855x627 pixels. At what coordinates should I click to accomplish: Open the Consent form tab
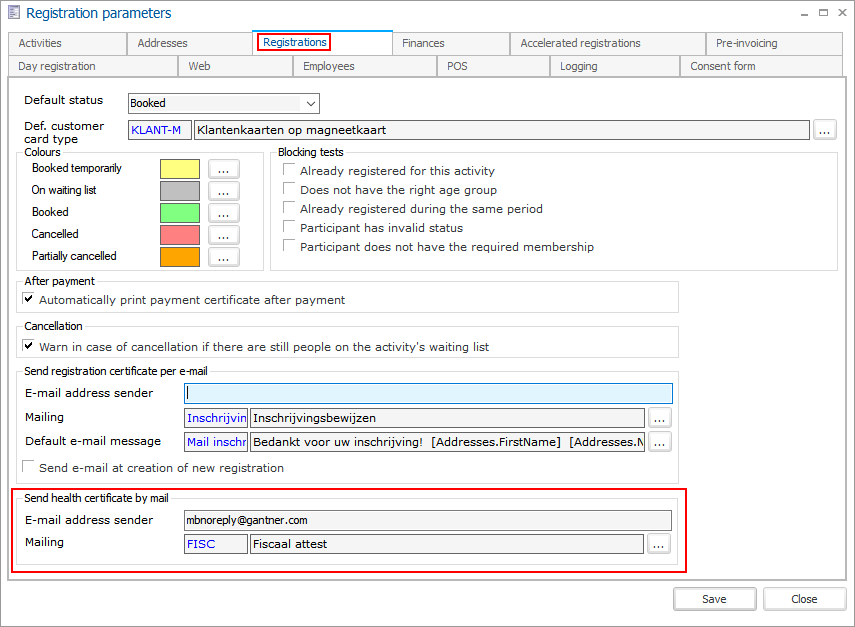coord(722,66)
